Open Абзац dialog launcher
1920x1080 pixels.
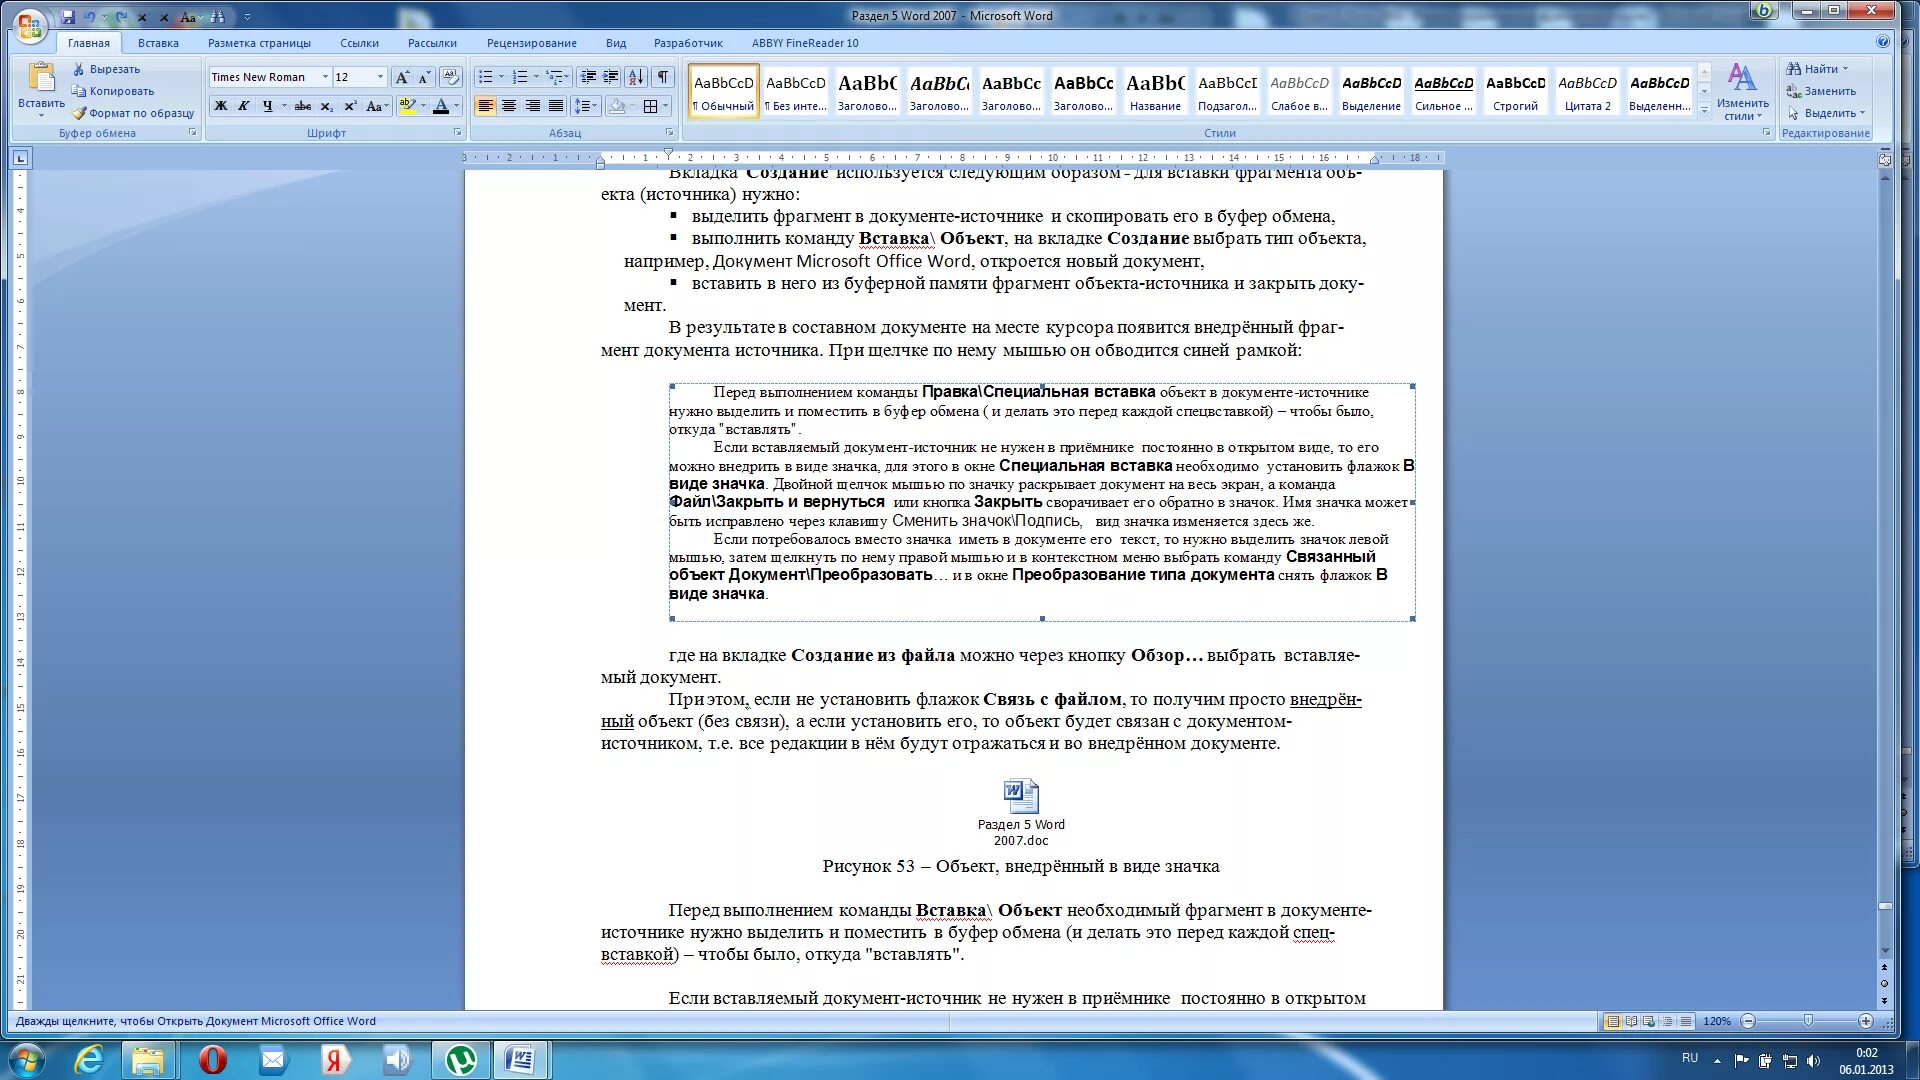669,133
